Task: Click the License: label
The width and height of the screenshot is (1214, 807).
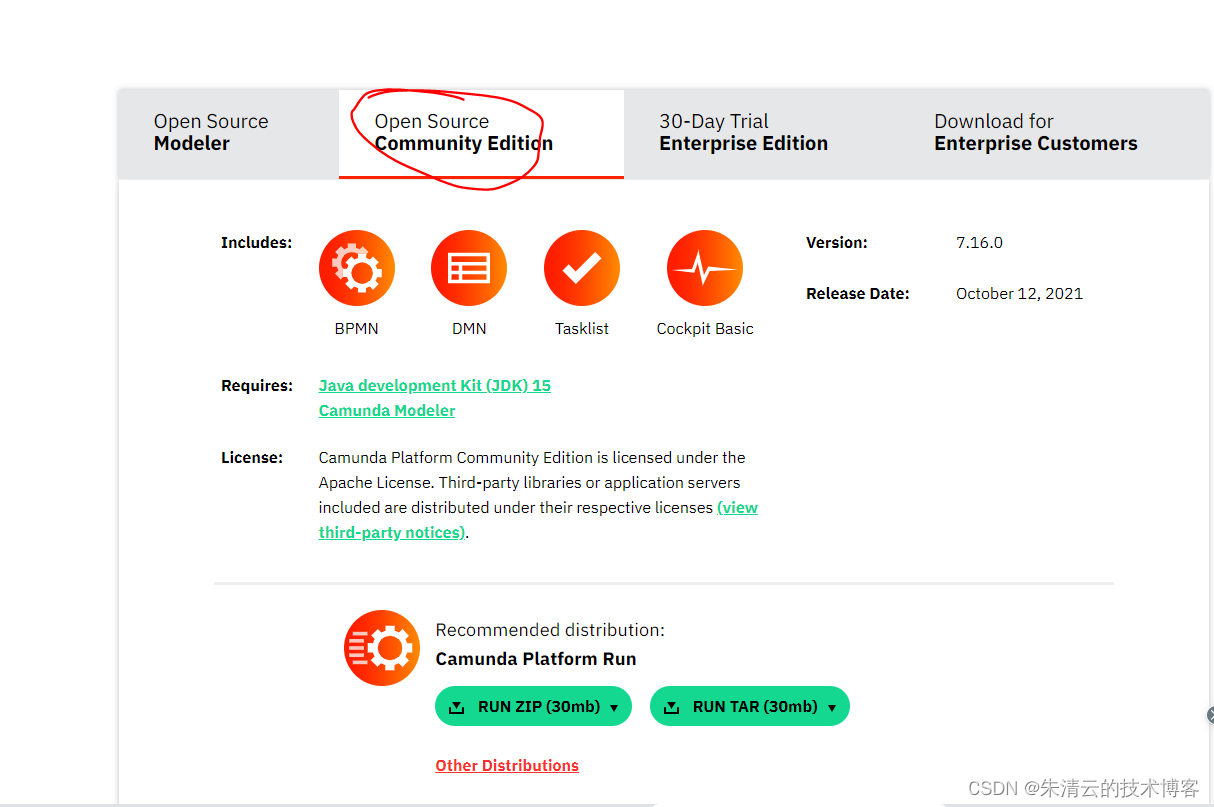Action: [252, 457]
